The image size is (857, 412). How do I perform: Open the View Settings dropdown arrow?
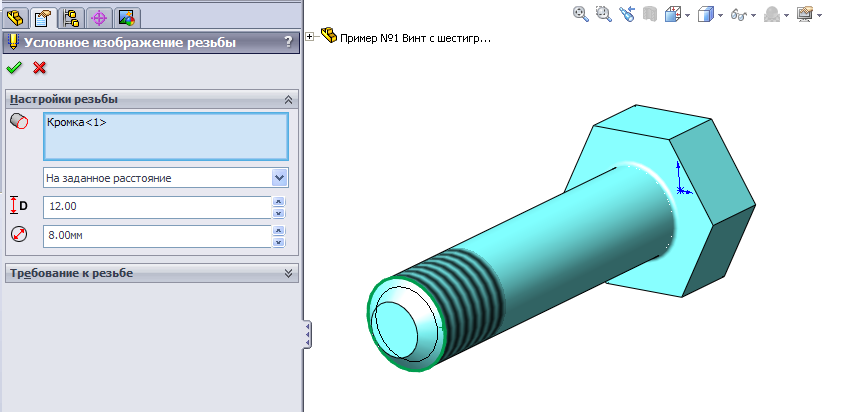(819, 15)
